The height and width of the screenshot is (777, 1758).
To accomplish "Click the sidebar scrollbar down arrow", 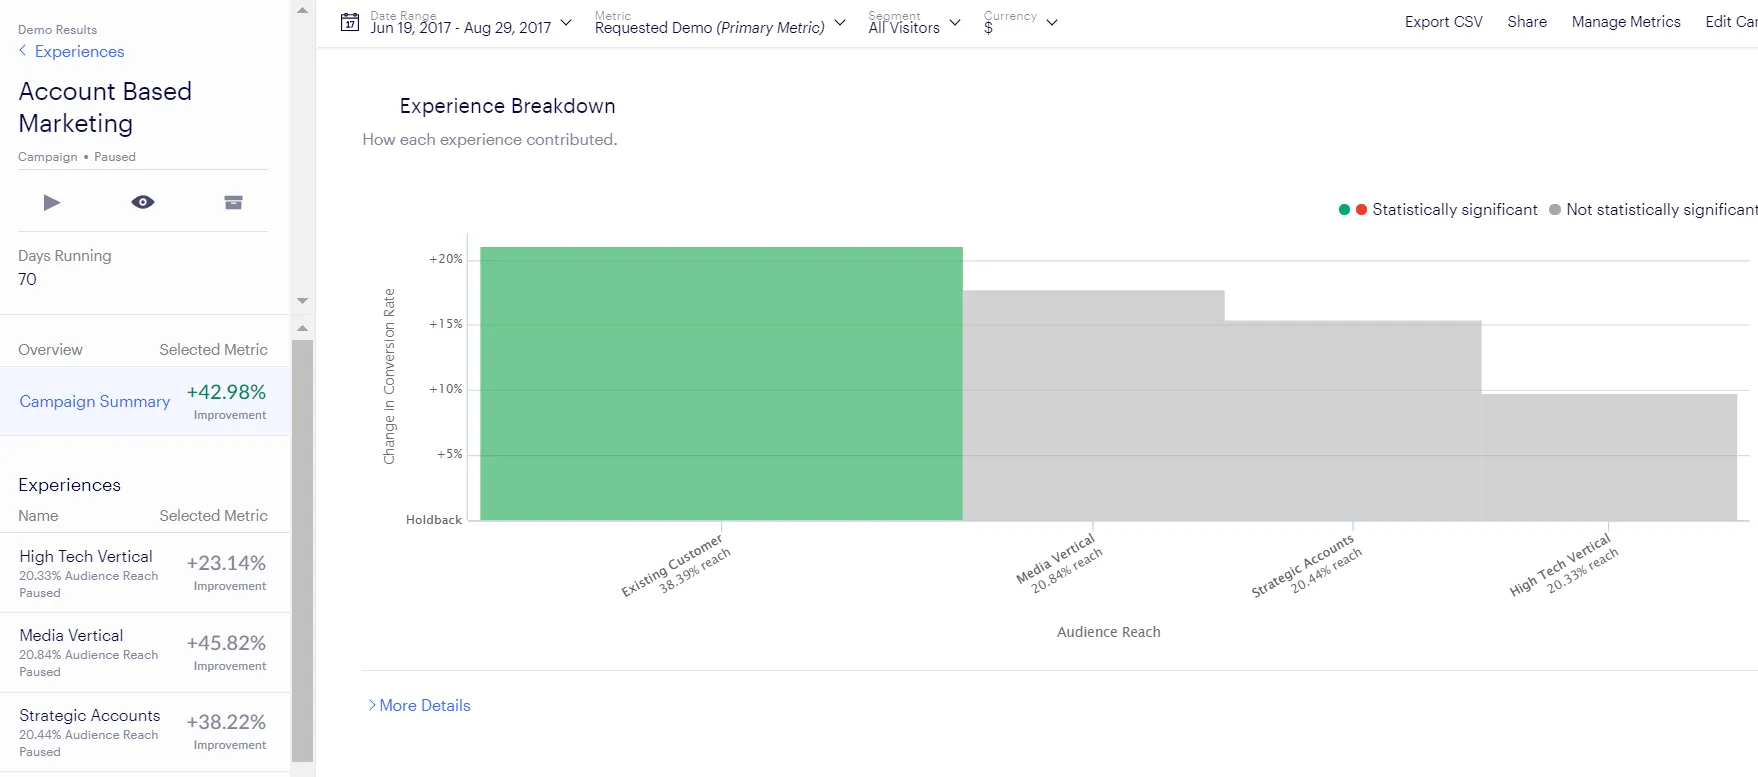I will click(302, 300).
